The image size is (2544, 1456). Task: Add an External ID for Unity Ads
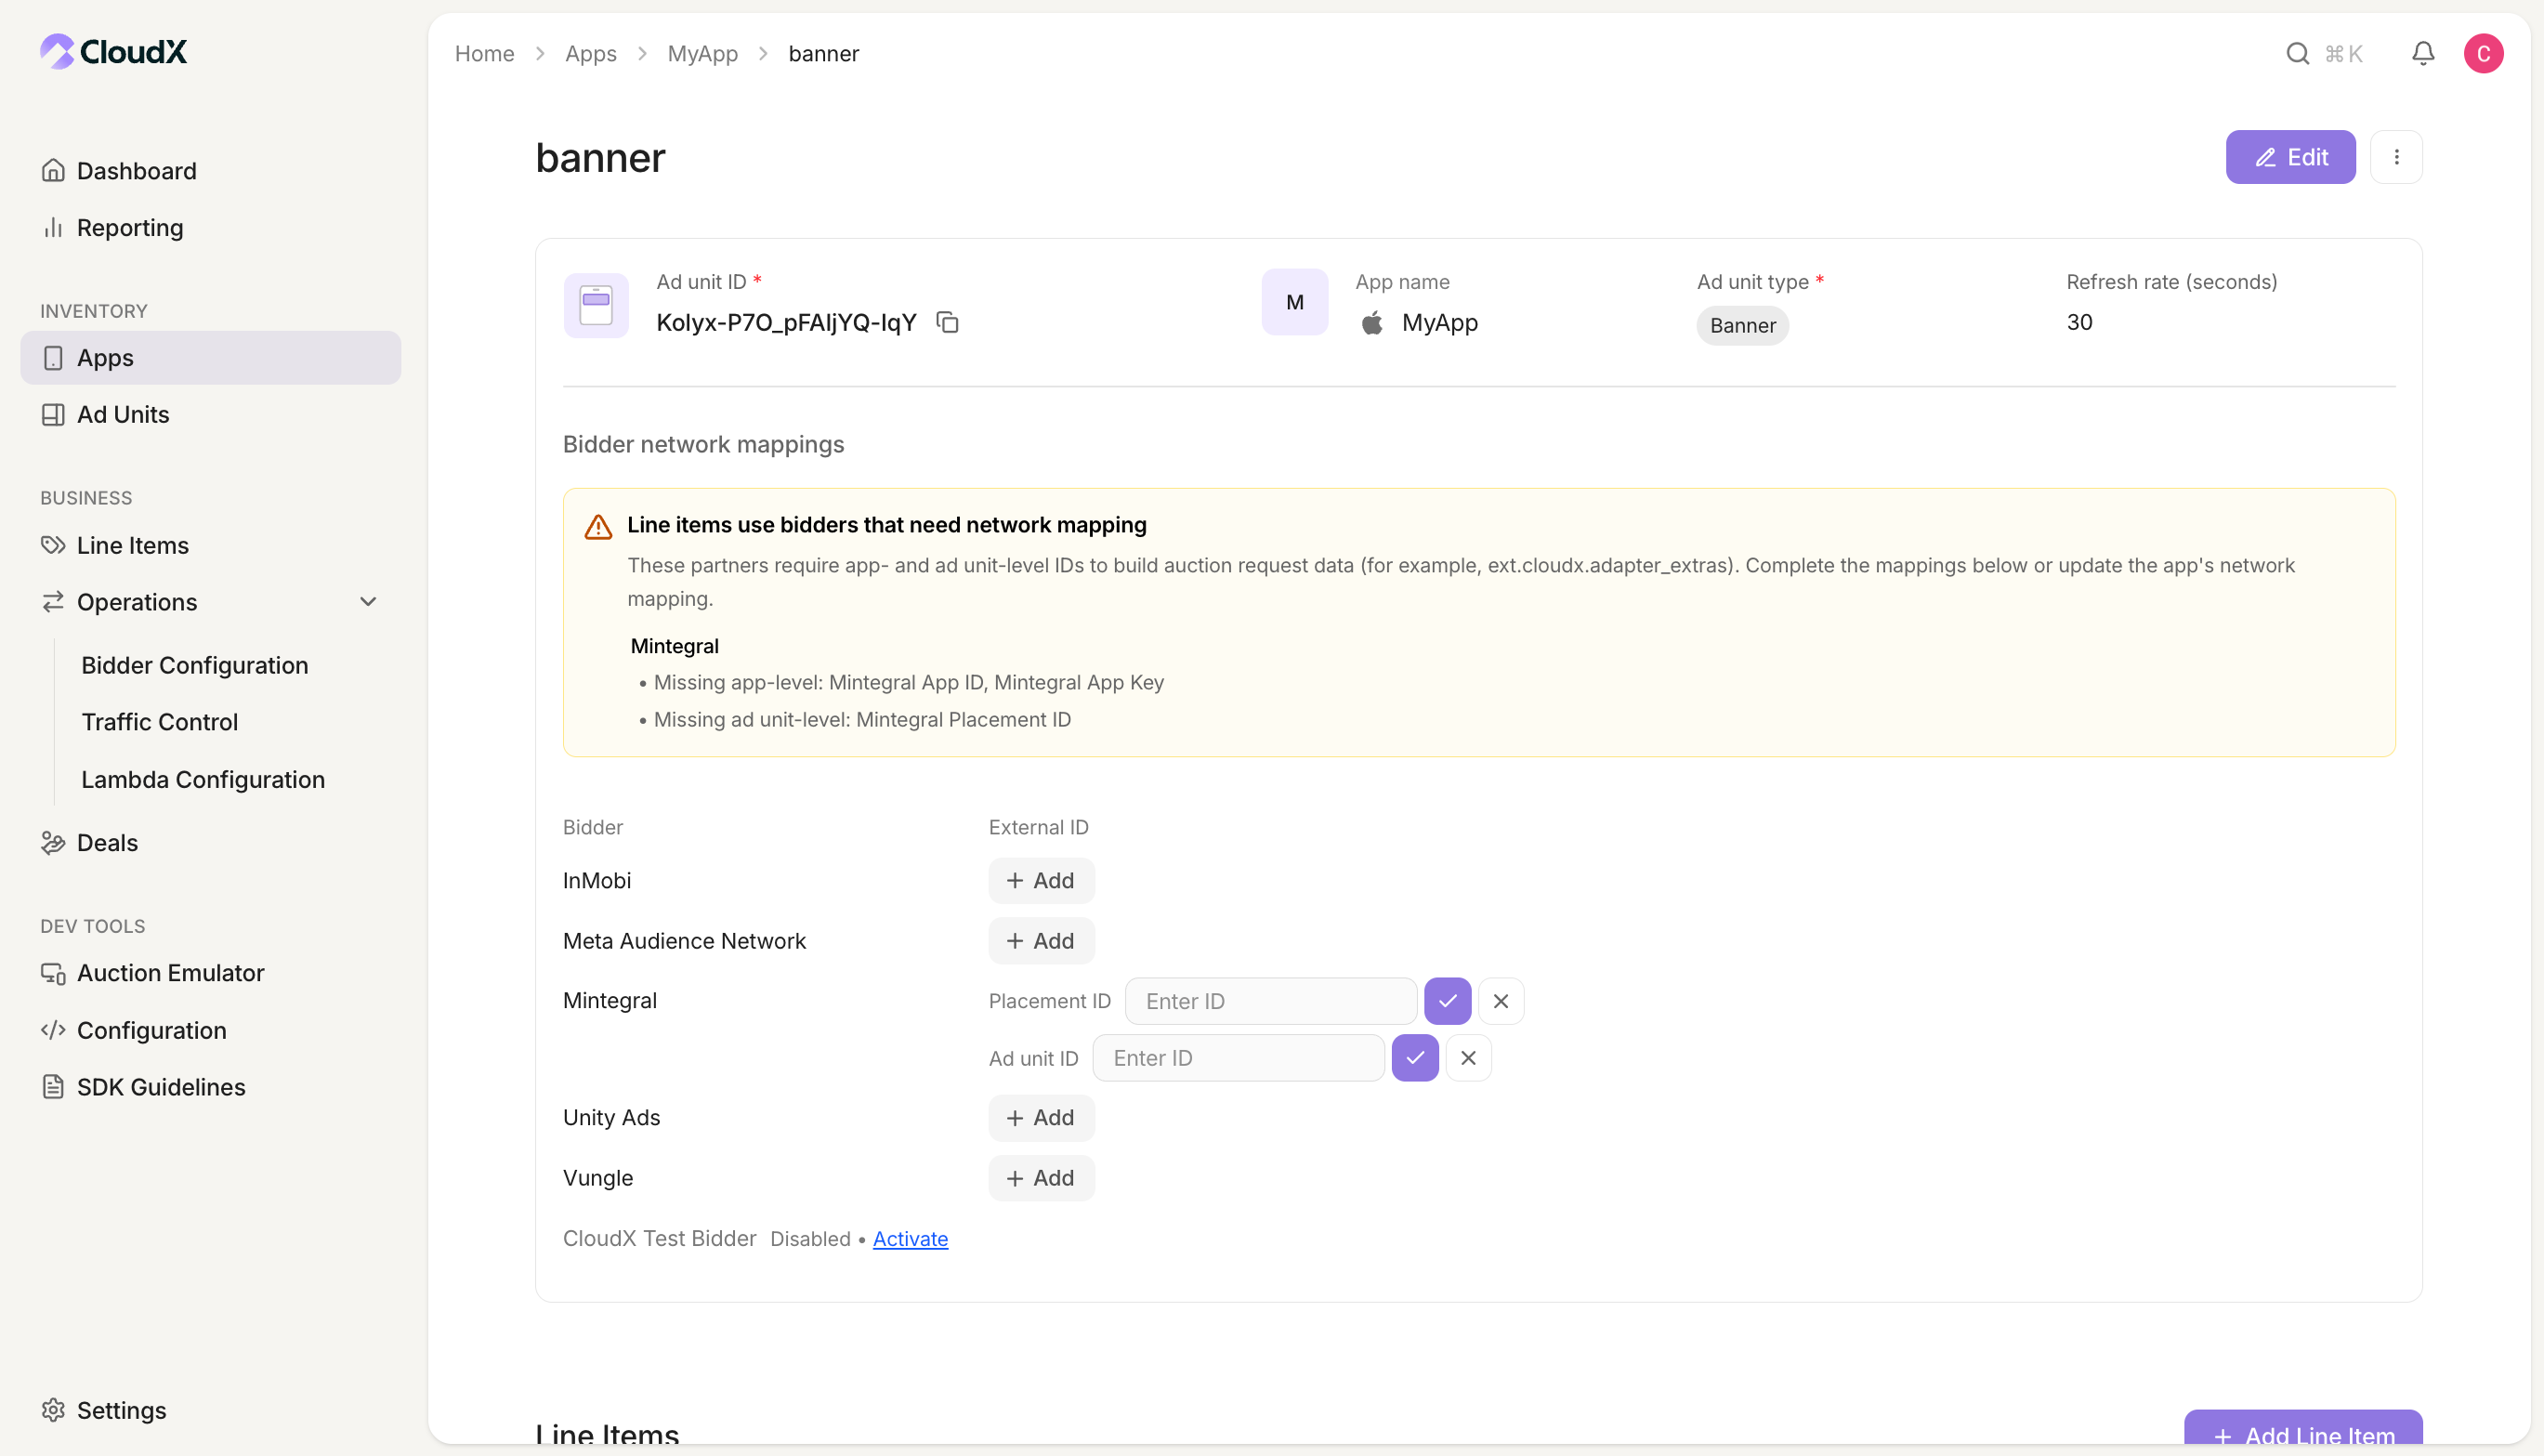pos(1041,1118)
